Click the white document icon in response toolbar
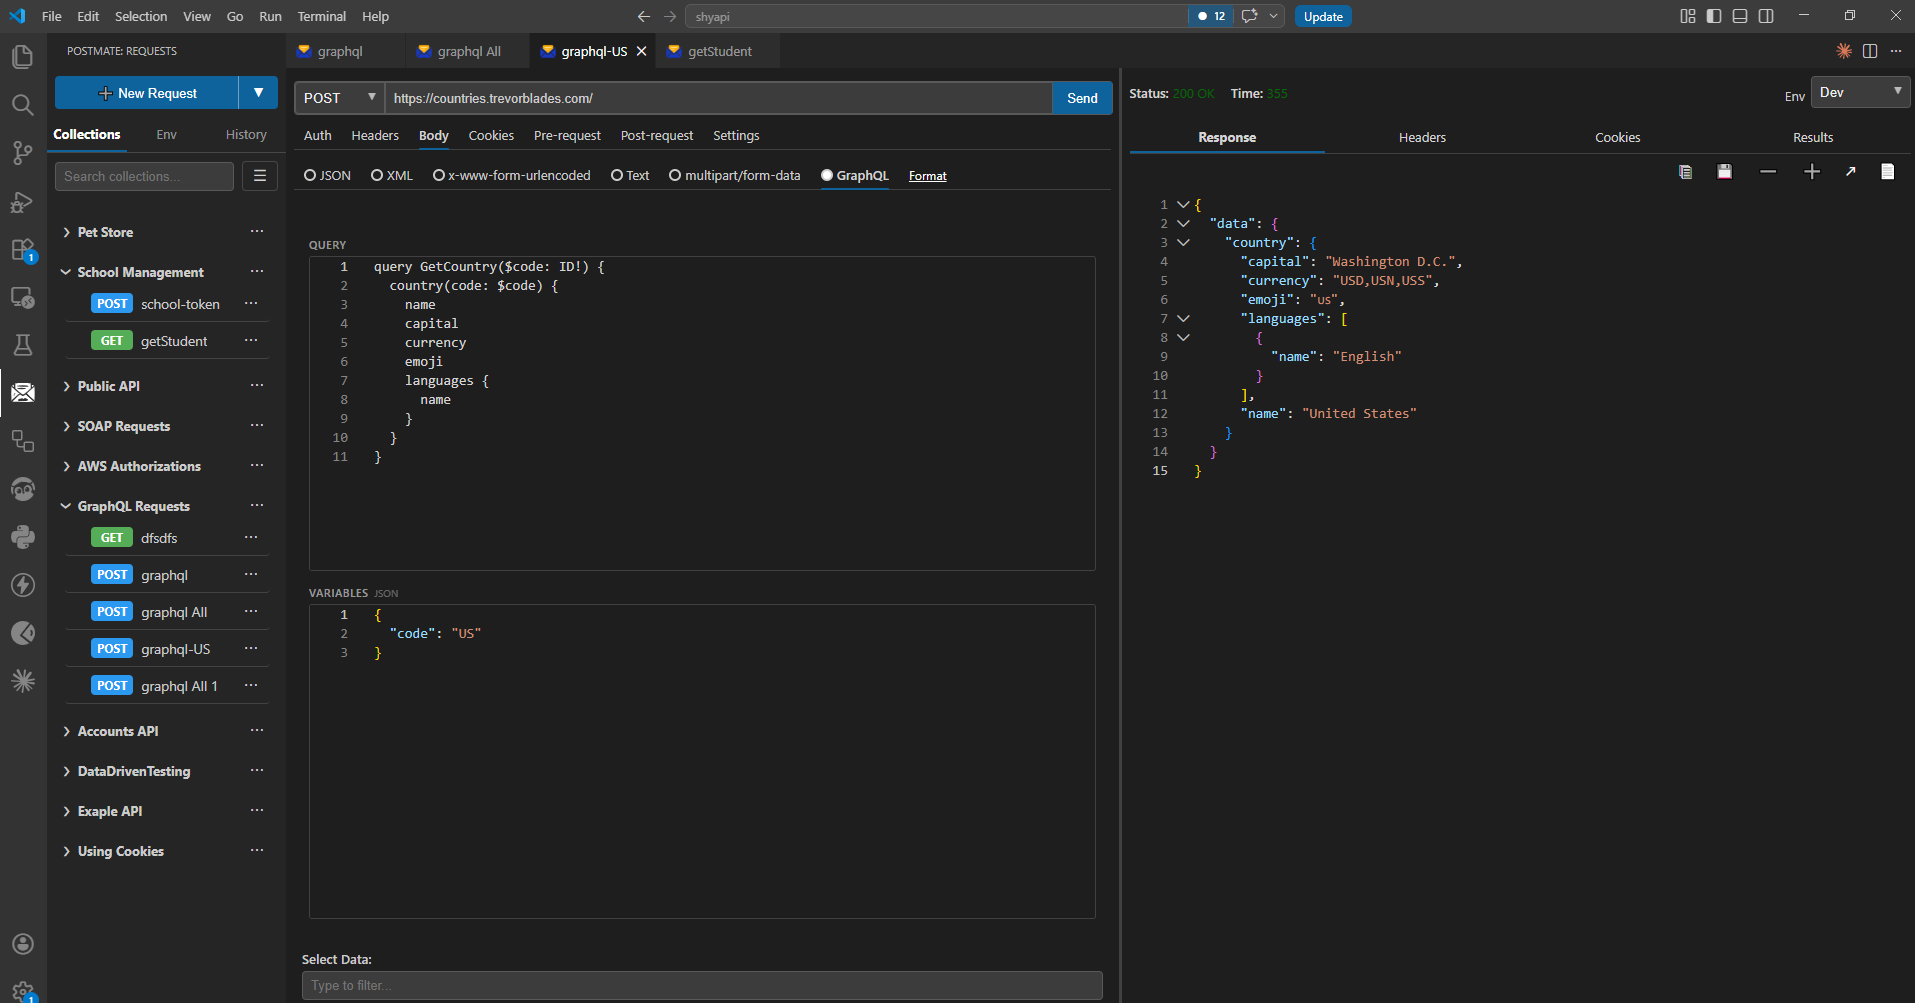Screen dimensions: 1915x1003 pyautogui.click(x=1887, y=172)
